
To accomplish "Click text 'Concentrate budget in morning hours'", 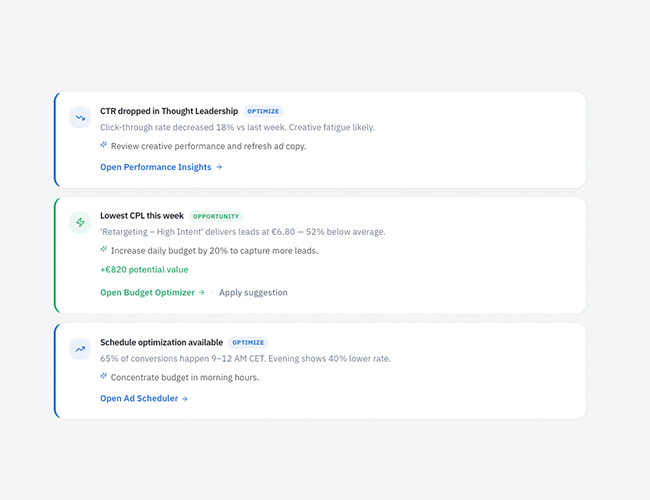I will point(185,378).
